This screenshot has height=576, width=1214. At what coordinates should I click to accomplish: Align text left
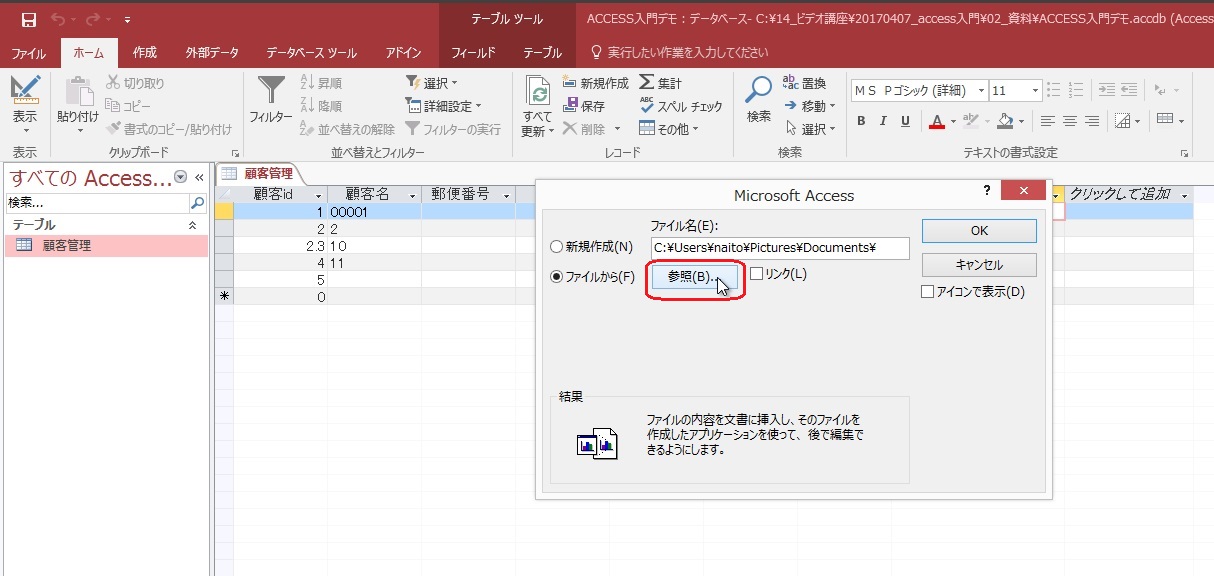pyautogui.click(x=1047, y=121)
